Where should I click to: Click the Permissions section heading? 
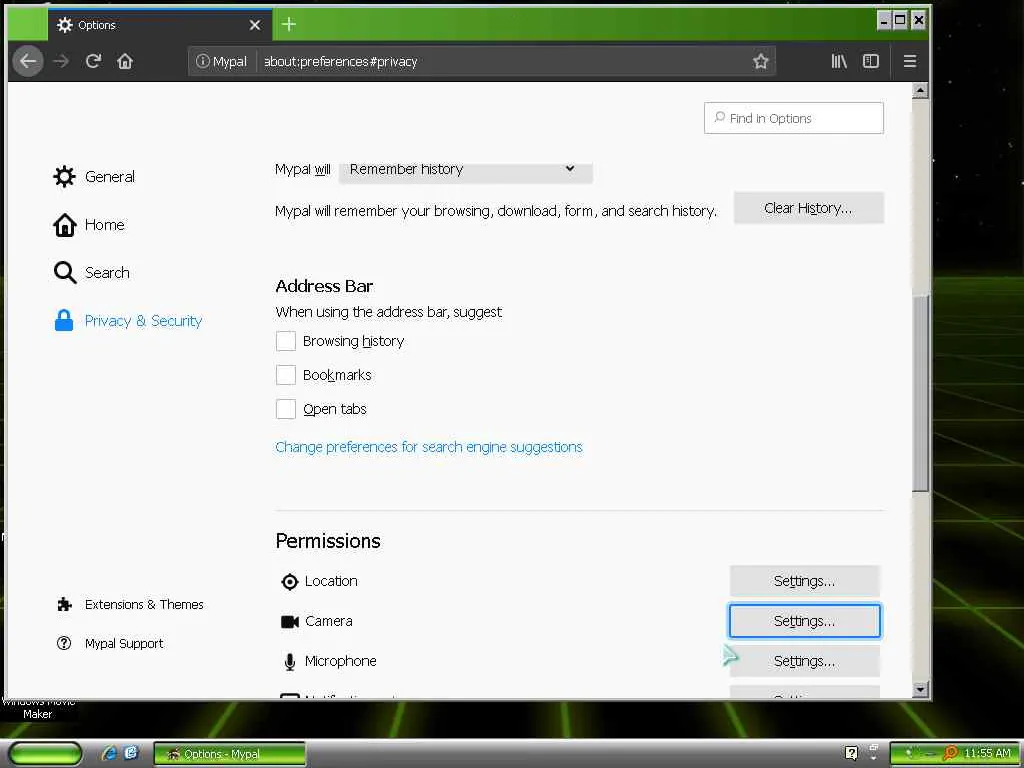(x=328, y=541)
